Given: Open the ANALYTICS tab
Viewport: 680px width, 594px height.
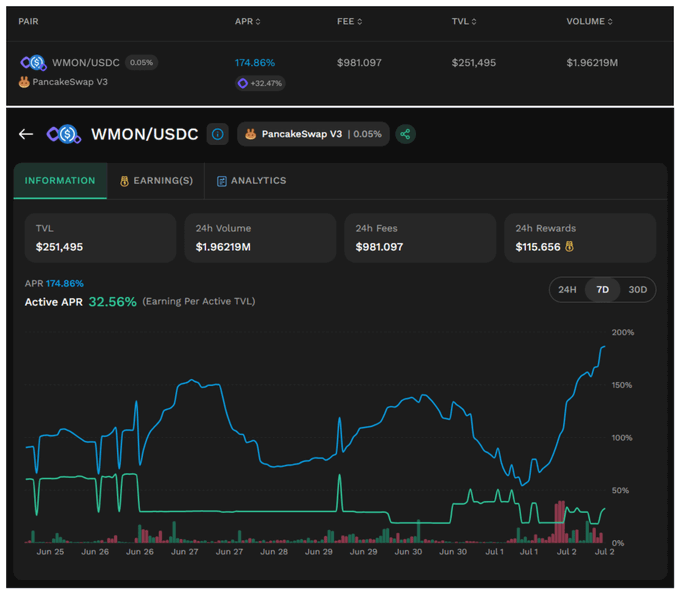Looking at the screenshot, I should pyautogui.click(x=252, y=181).
